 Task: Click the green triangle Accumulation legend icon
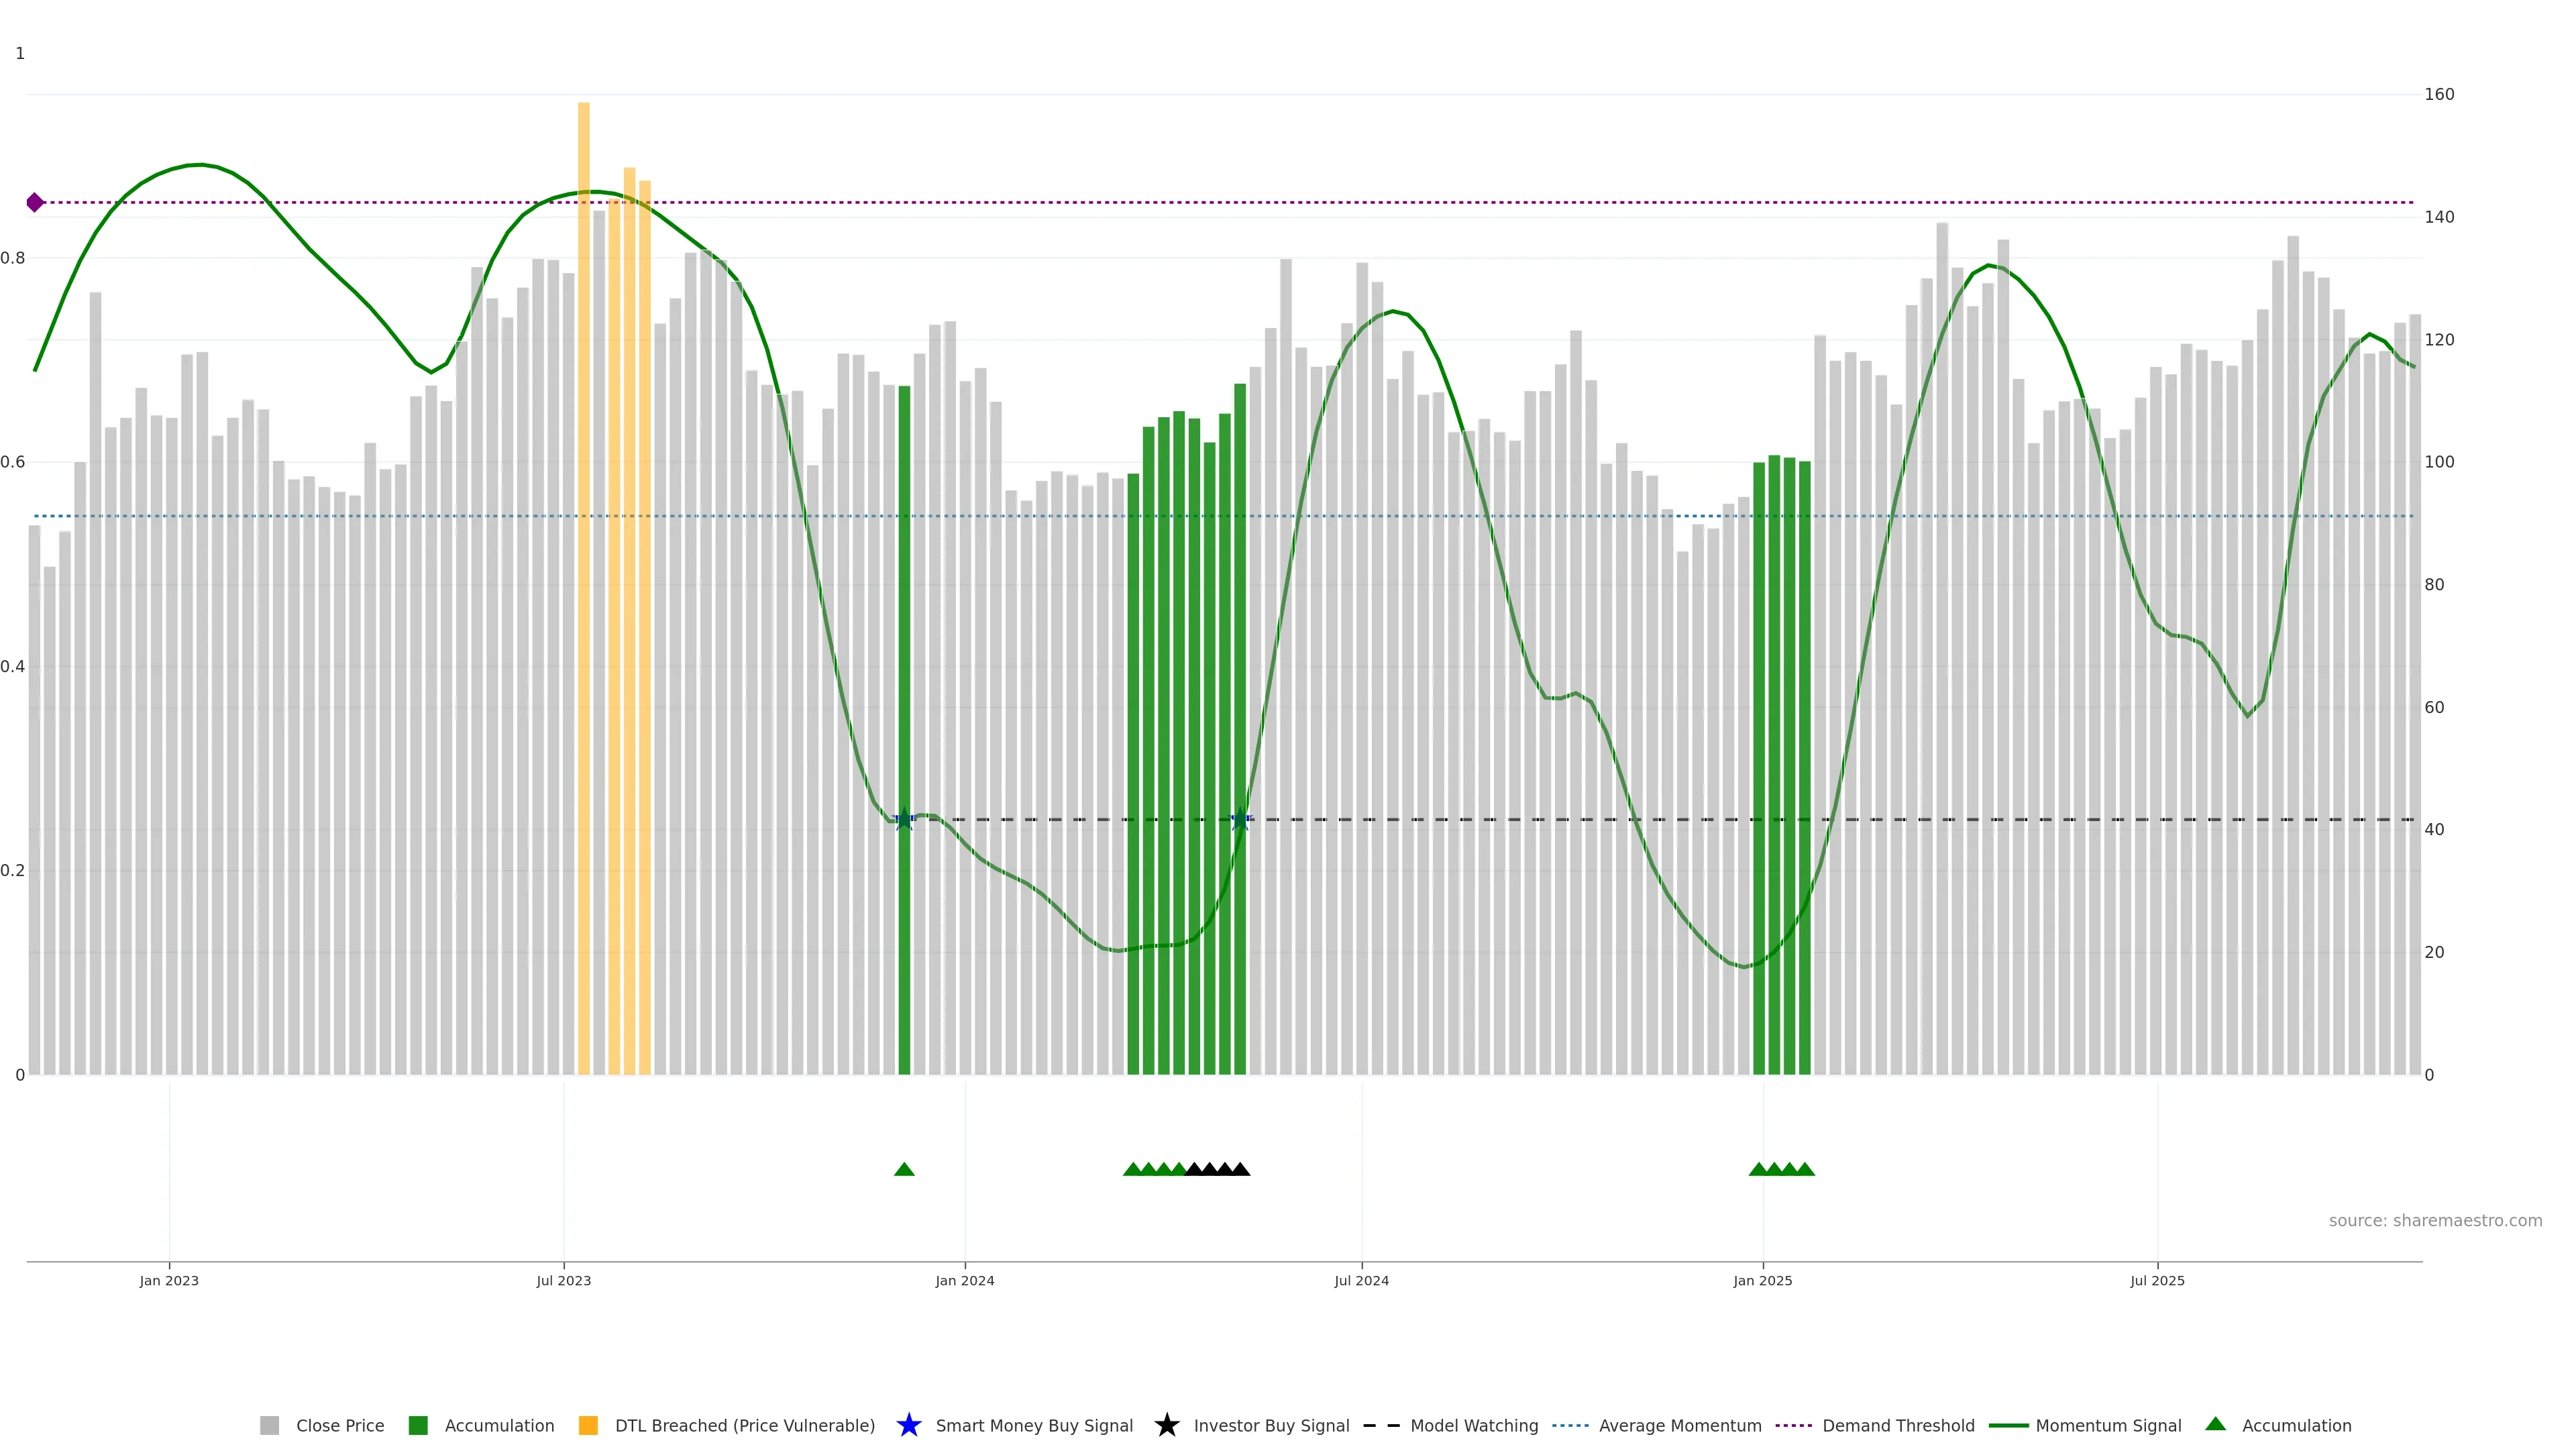2215,1424
